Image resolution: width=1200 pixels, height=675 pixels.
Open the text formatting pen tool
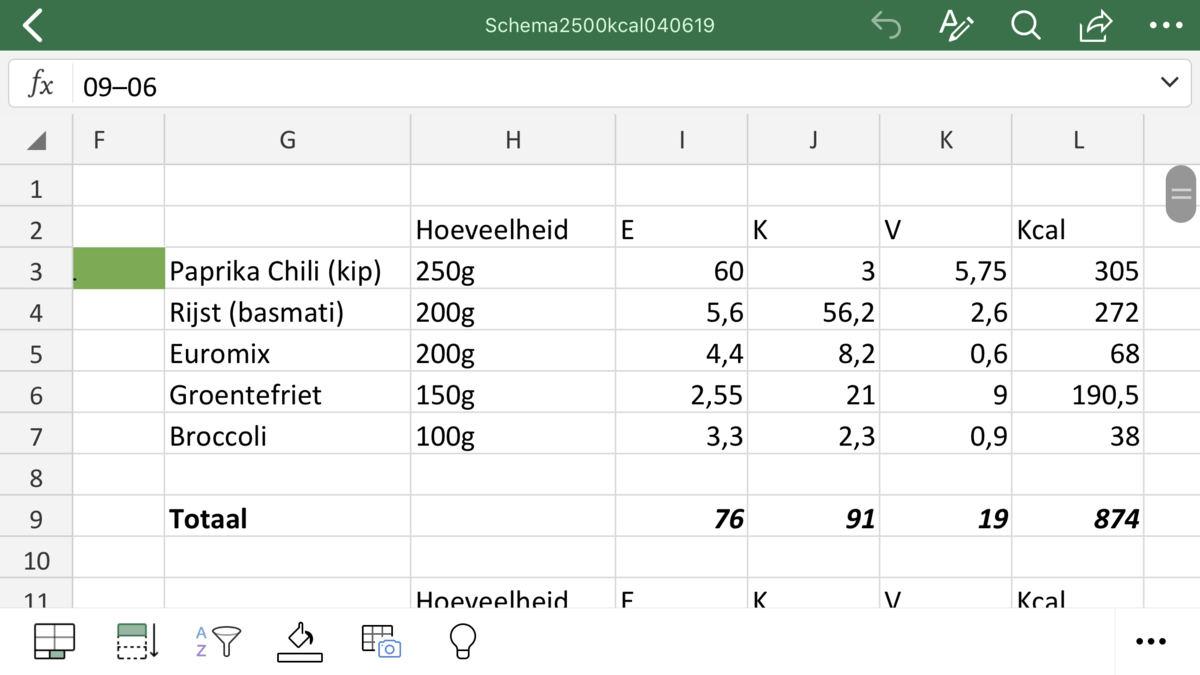pyautogui.click(x=956, y=25)
